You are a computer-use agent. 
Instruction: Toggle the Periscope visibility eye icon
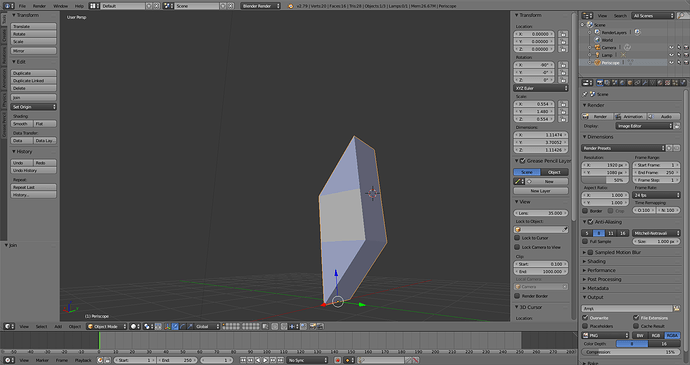pos(671,63)
